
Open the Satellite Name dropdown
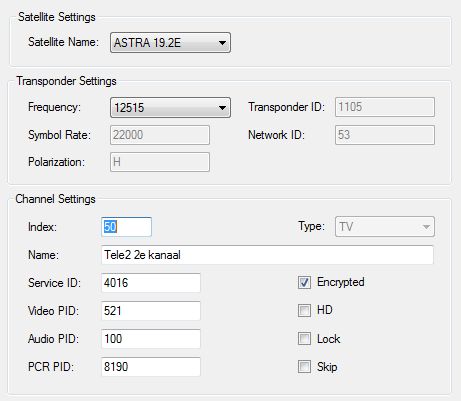tap(170, 43)
